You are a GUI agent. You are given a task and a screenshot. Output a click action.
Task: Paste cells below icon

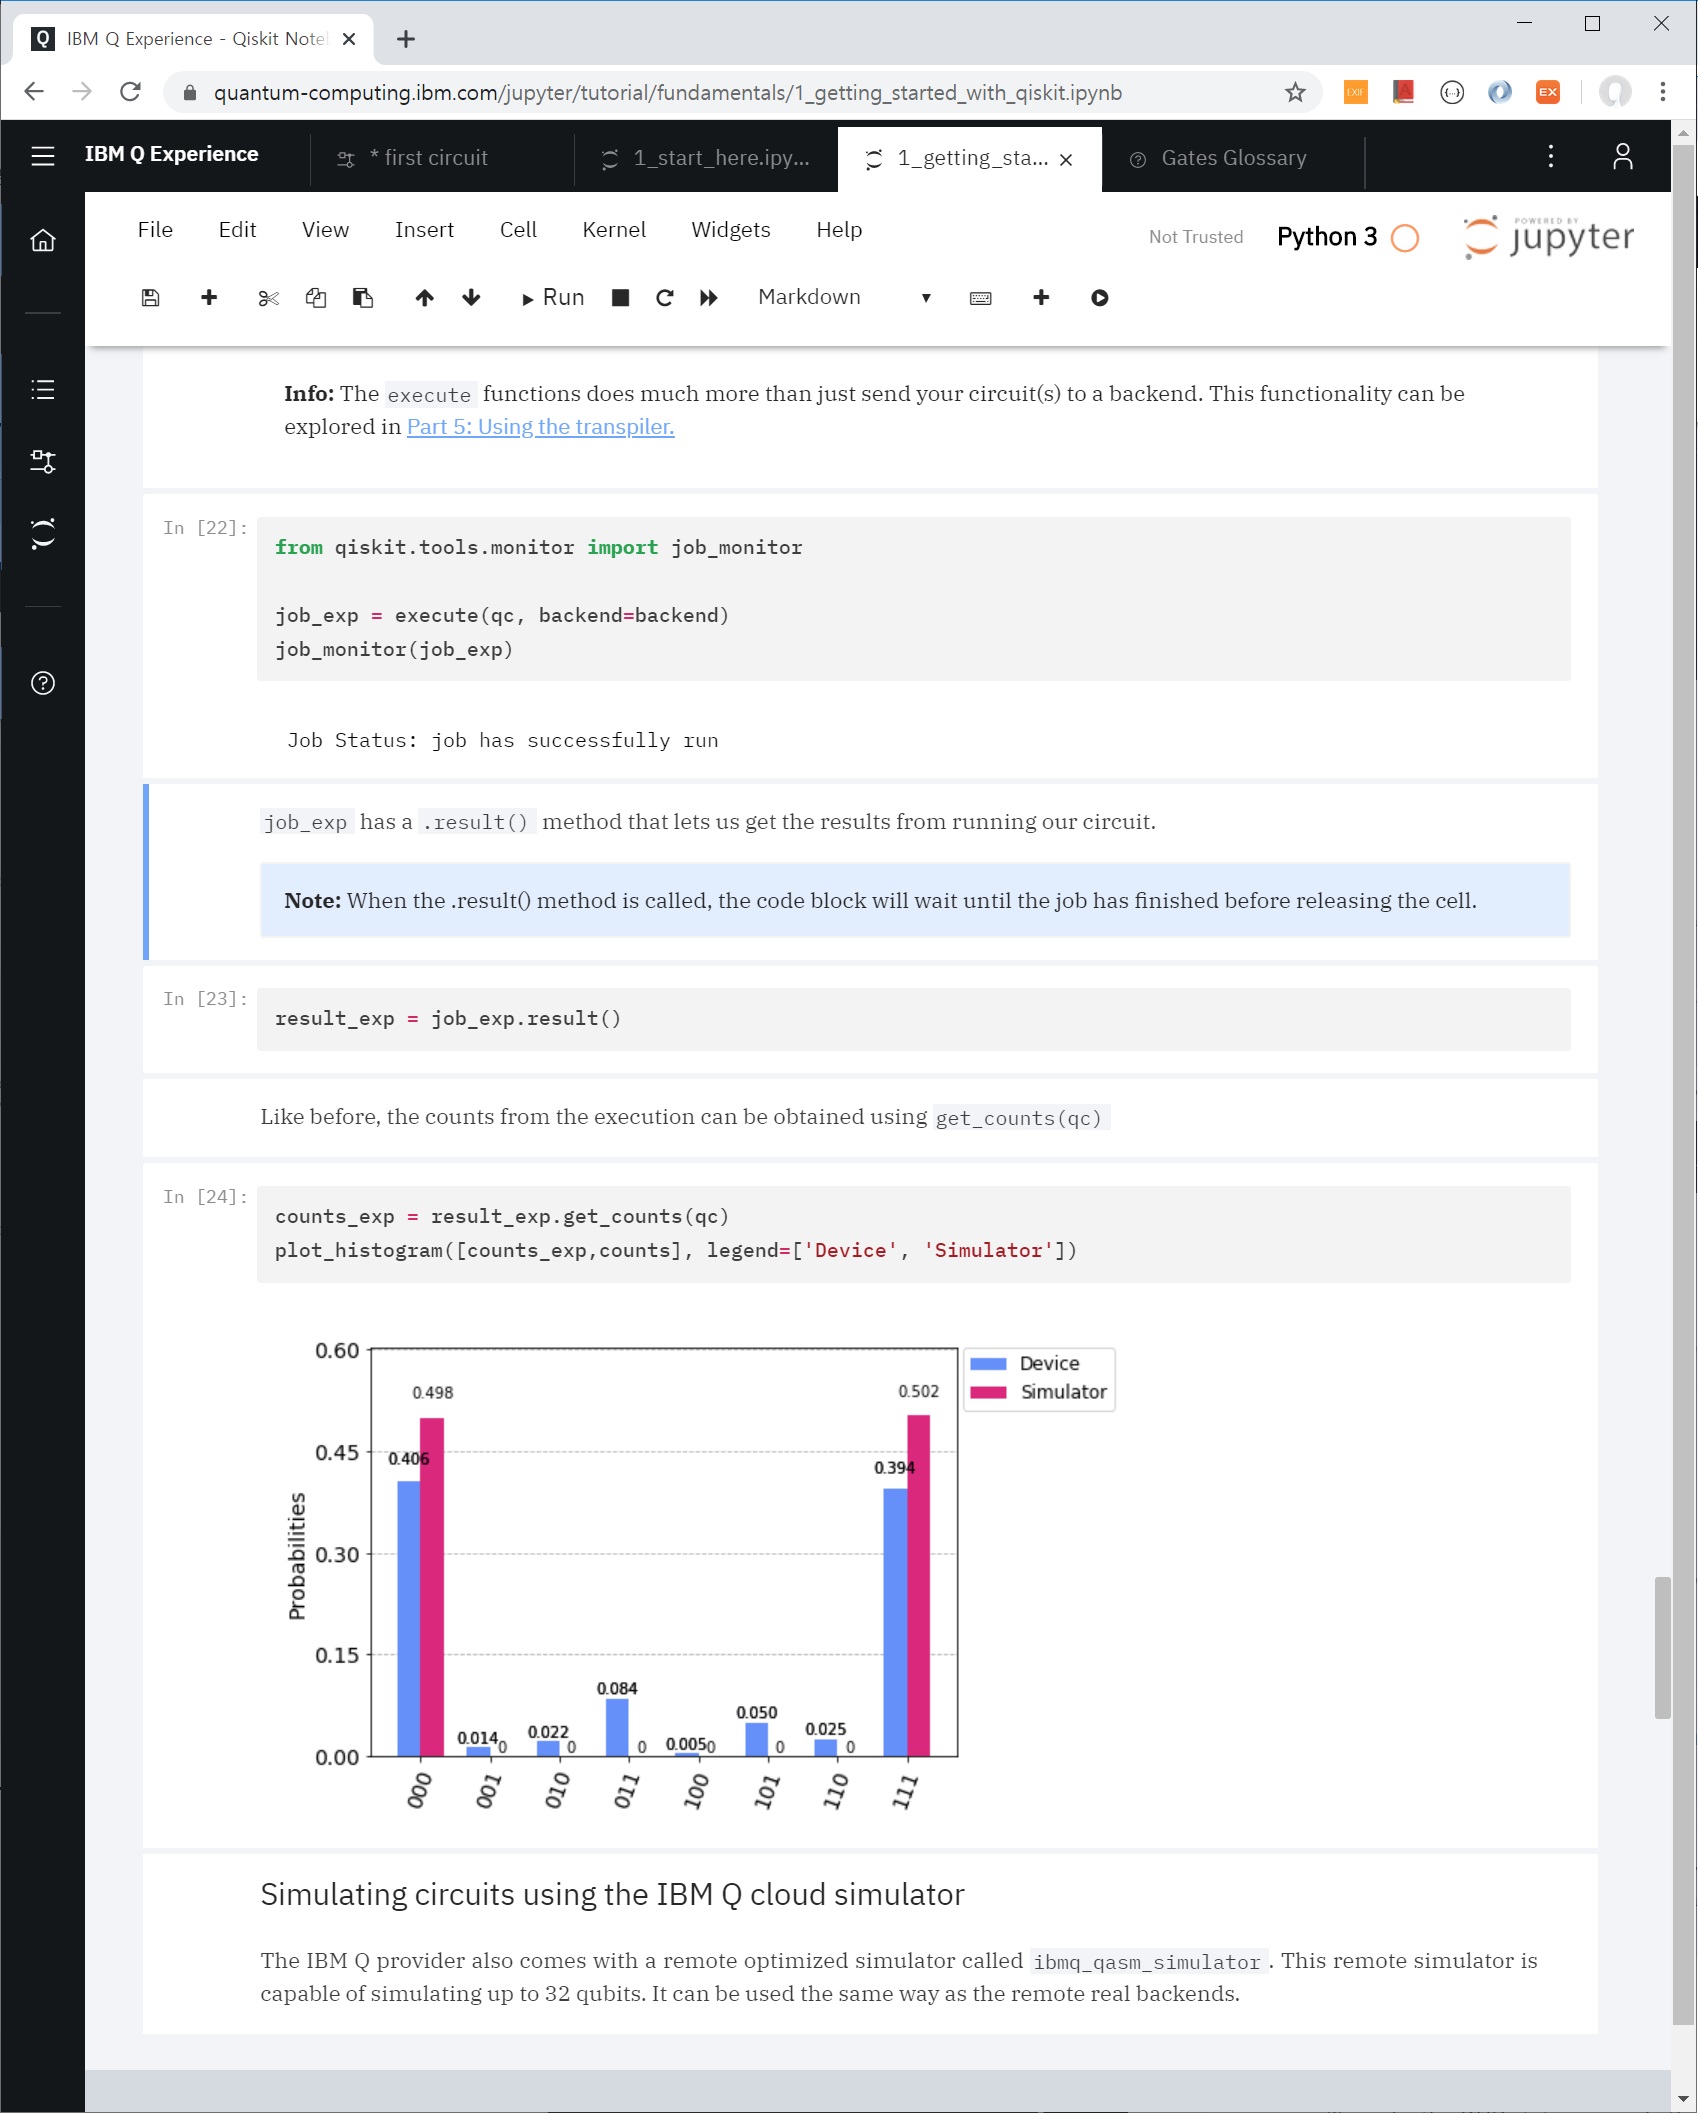tap(363, 298)
